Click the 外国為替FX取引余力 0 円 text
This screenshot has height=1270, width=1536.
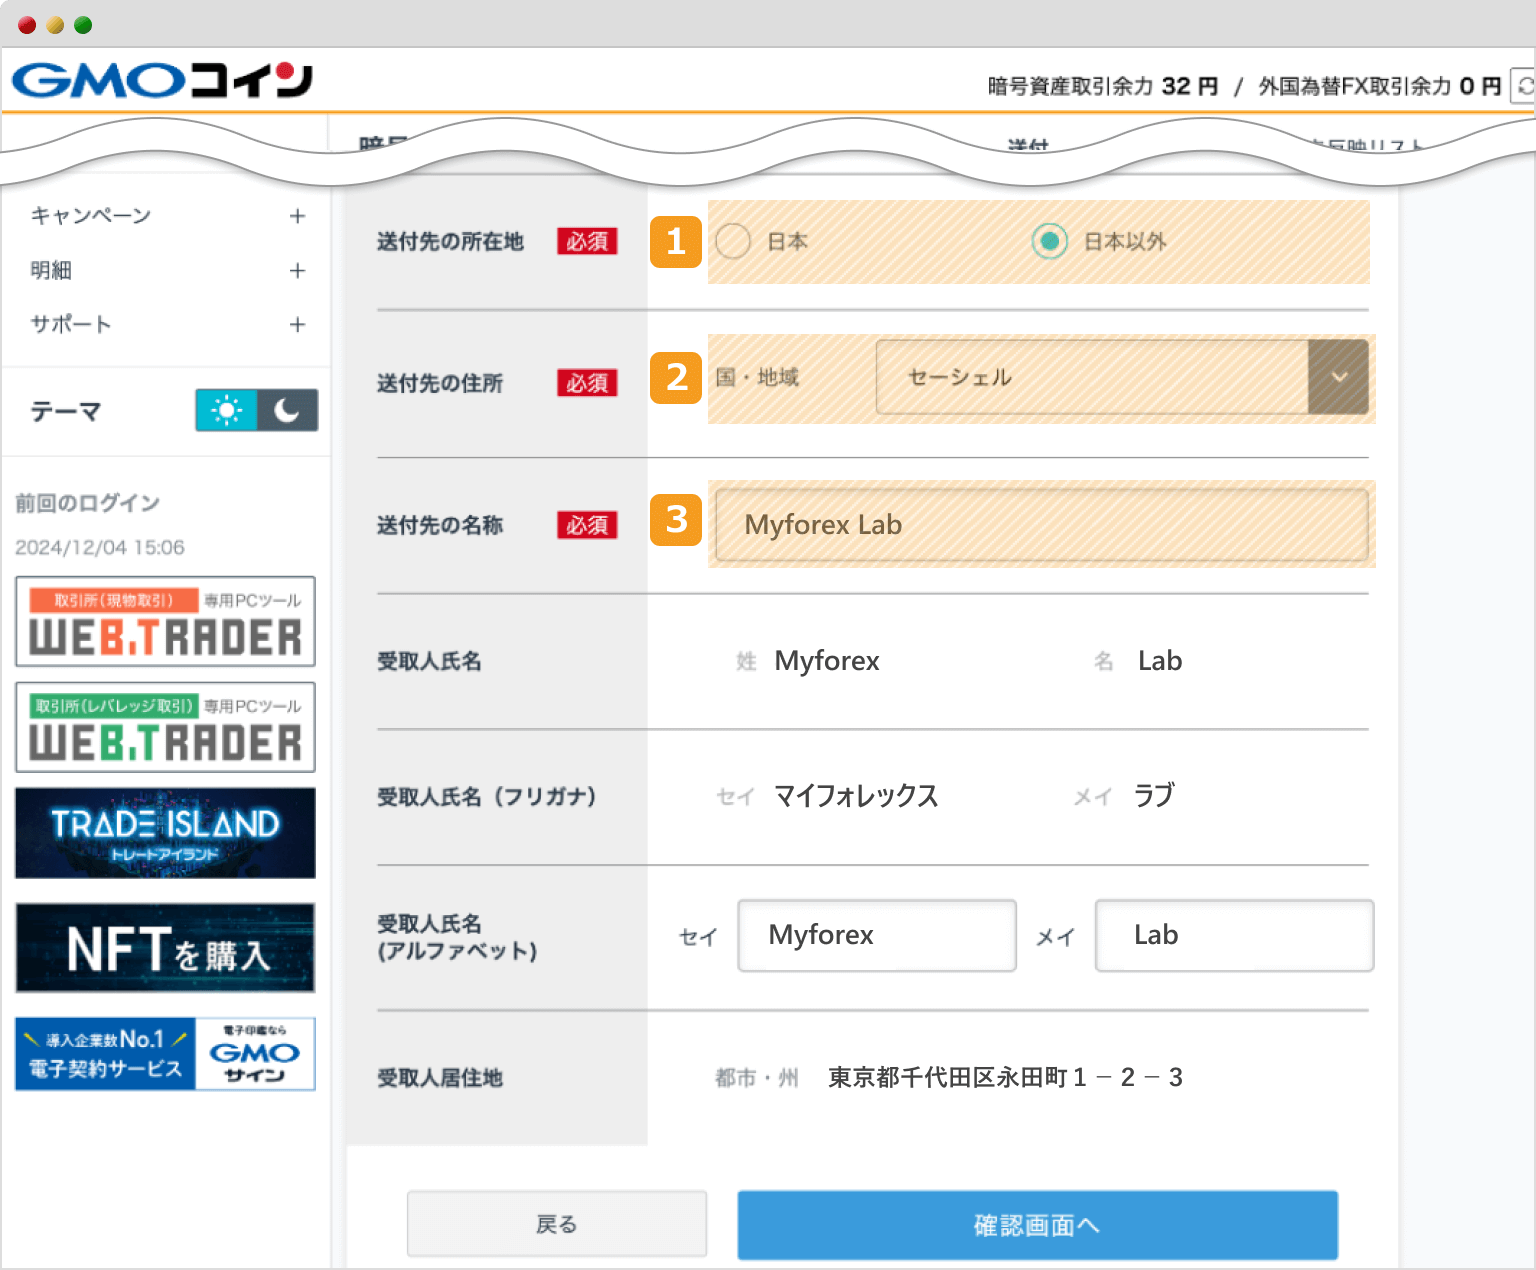(x=1380, y=86)
